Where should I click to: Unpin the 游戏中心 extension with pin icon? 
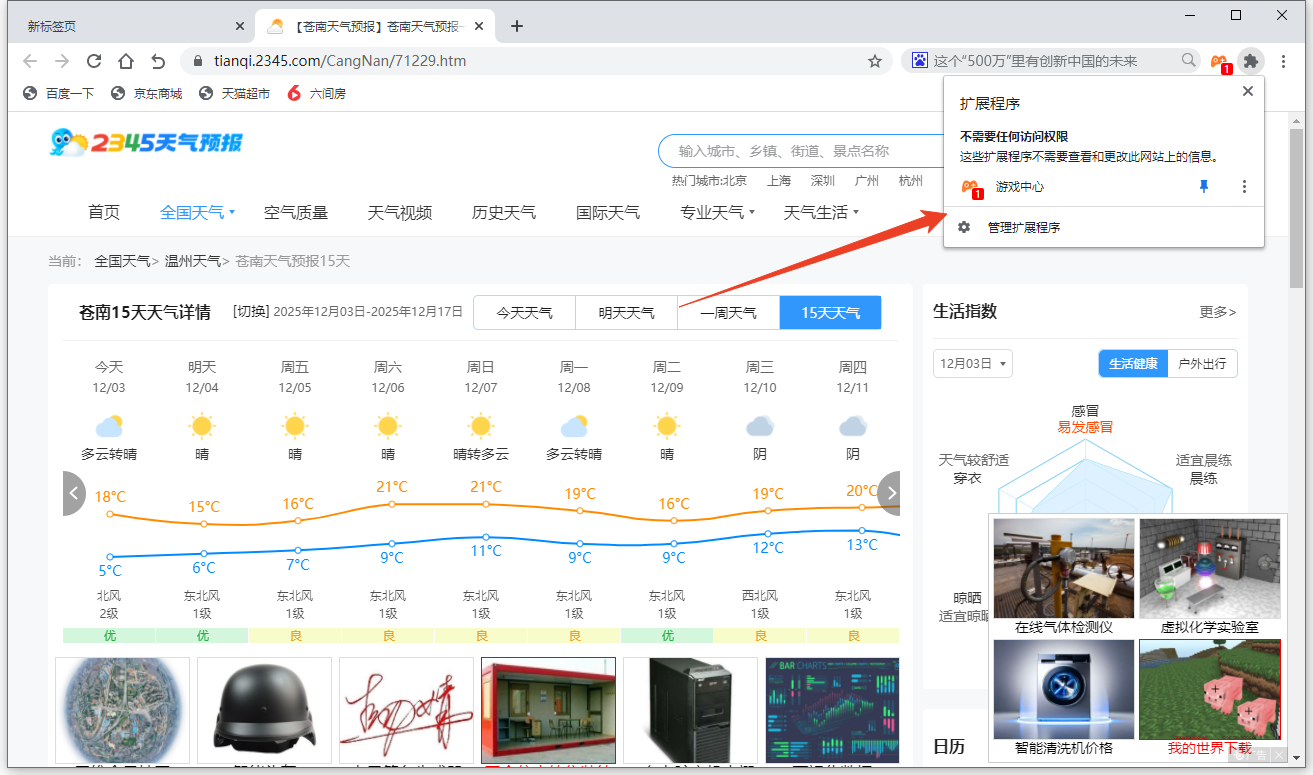tap(1204, 187)
